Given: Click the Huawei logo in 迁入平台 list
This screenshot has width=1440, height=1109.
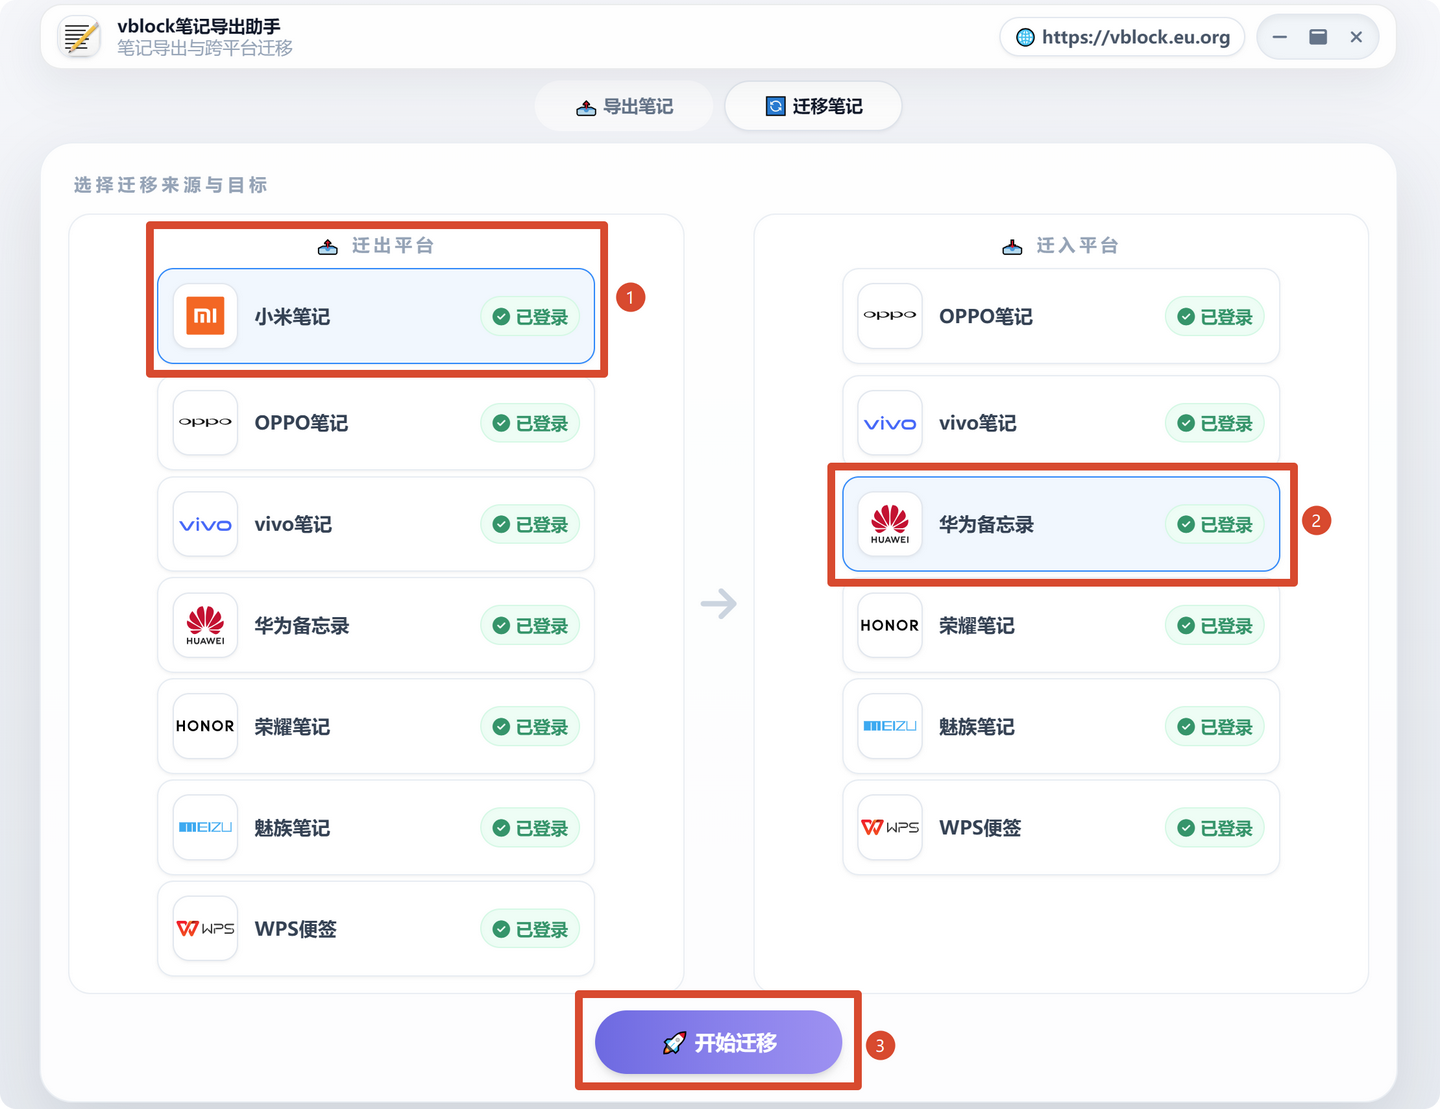Looking at the screenshot, I should (x=890, y=524).
